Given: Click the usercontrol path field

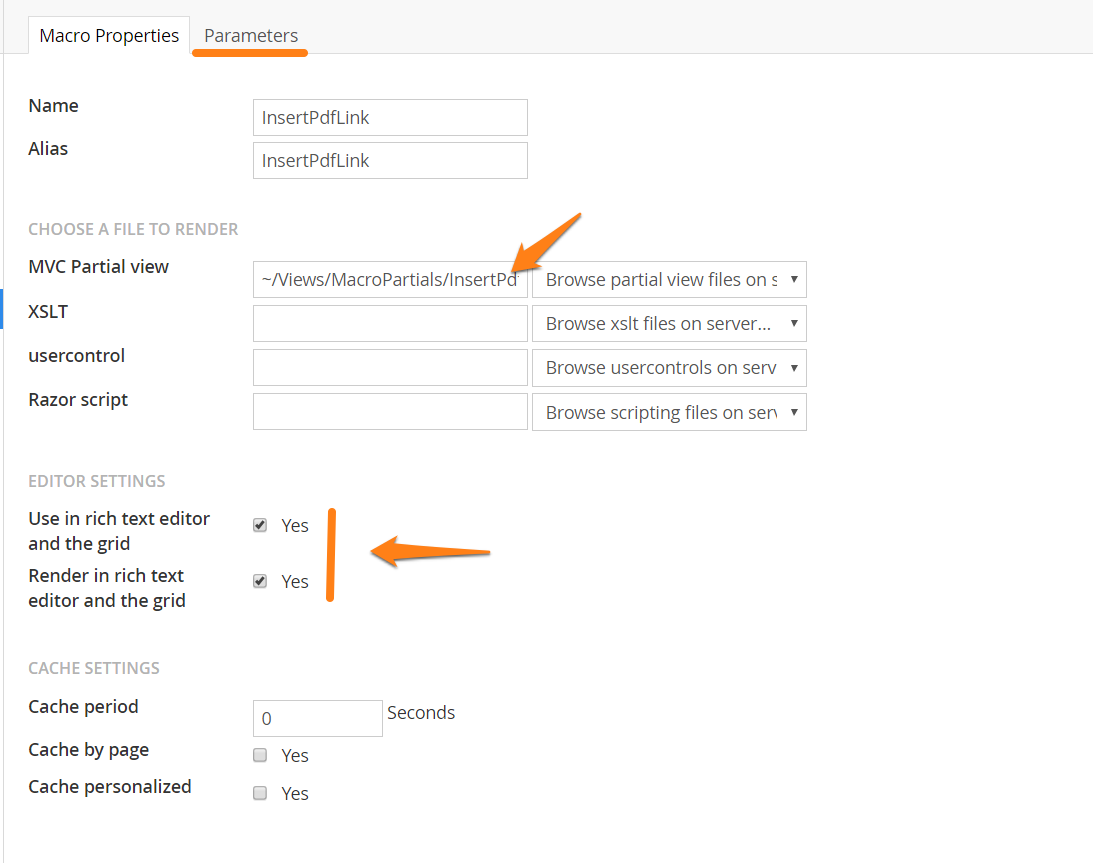Looking at the screenshot, I should click(x=390, y=368).
